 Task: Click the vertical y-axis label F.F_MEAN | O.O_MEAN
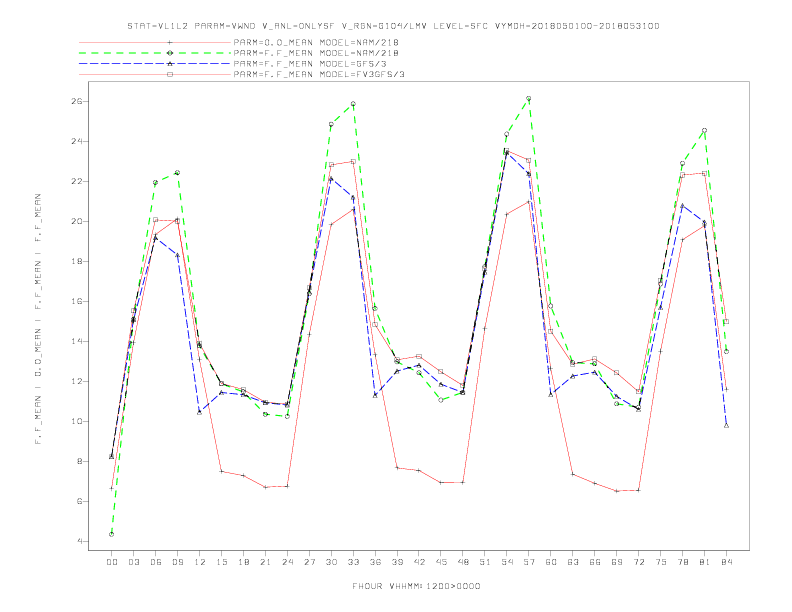point(38,319)
